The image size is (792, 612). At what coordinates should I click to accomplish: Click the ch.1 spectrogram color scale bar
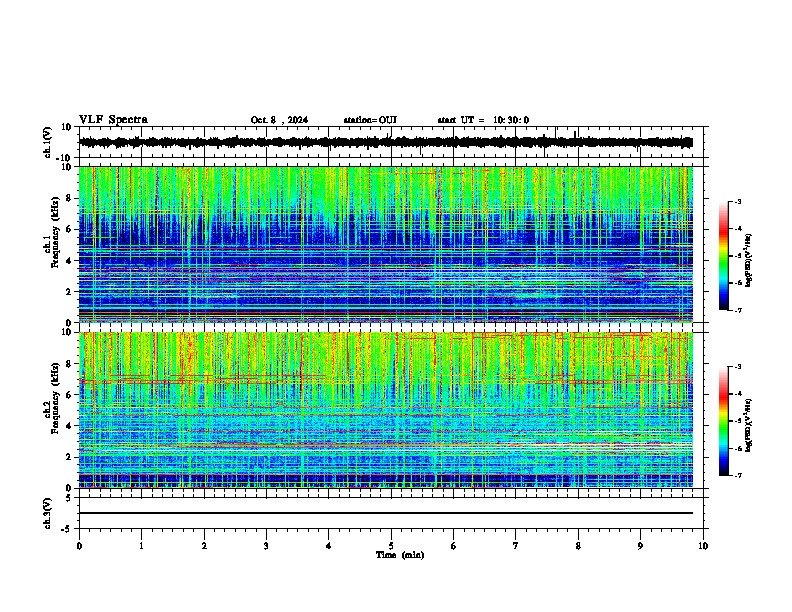(x=724, y=256)
